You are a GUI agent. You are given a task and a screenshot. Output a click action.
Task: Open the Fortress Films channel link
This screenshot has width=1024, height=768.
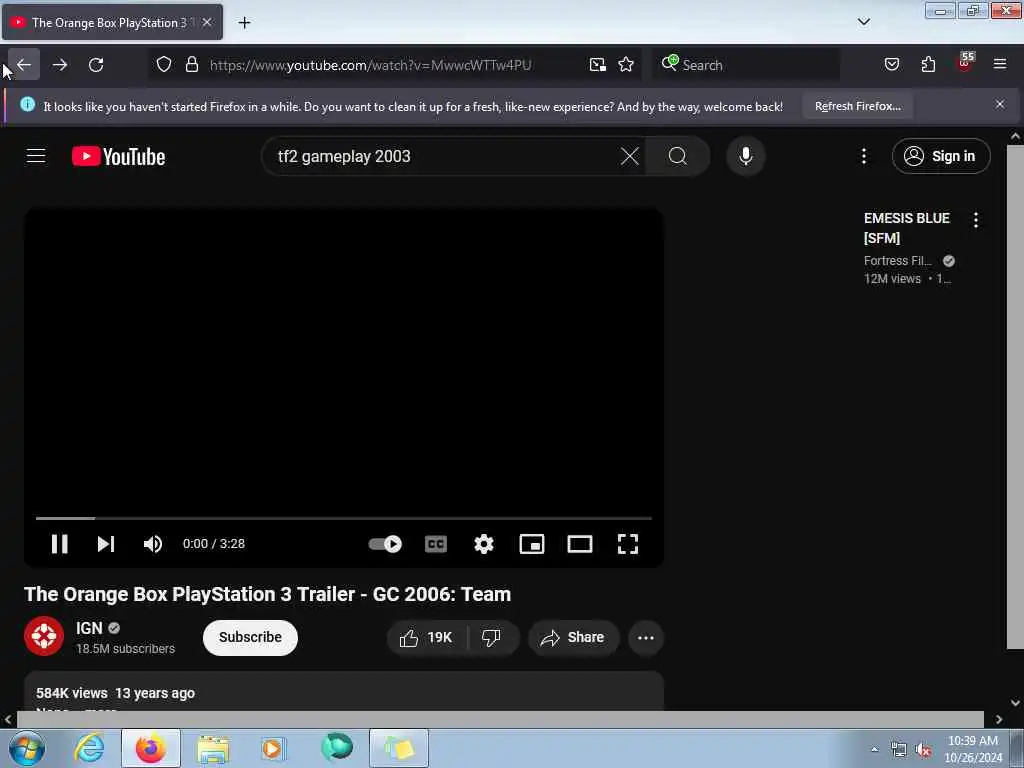click(898, 261)
